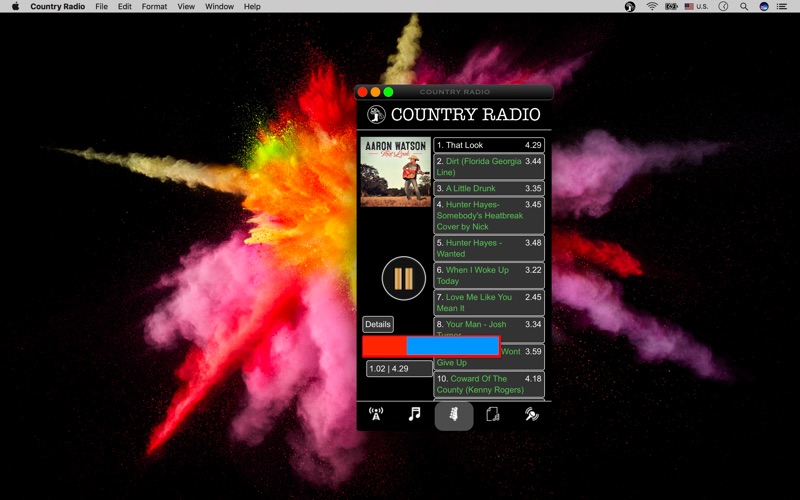Play track 2 Dirt (Florida Georgia Line)
The height and width of the screenshot is (500, 800).
489,167
